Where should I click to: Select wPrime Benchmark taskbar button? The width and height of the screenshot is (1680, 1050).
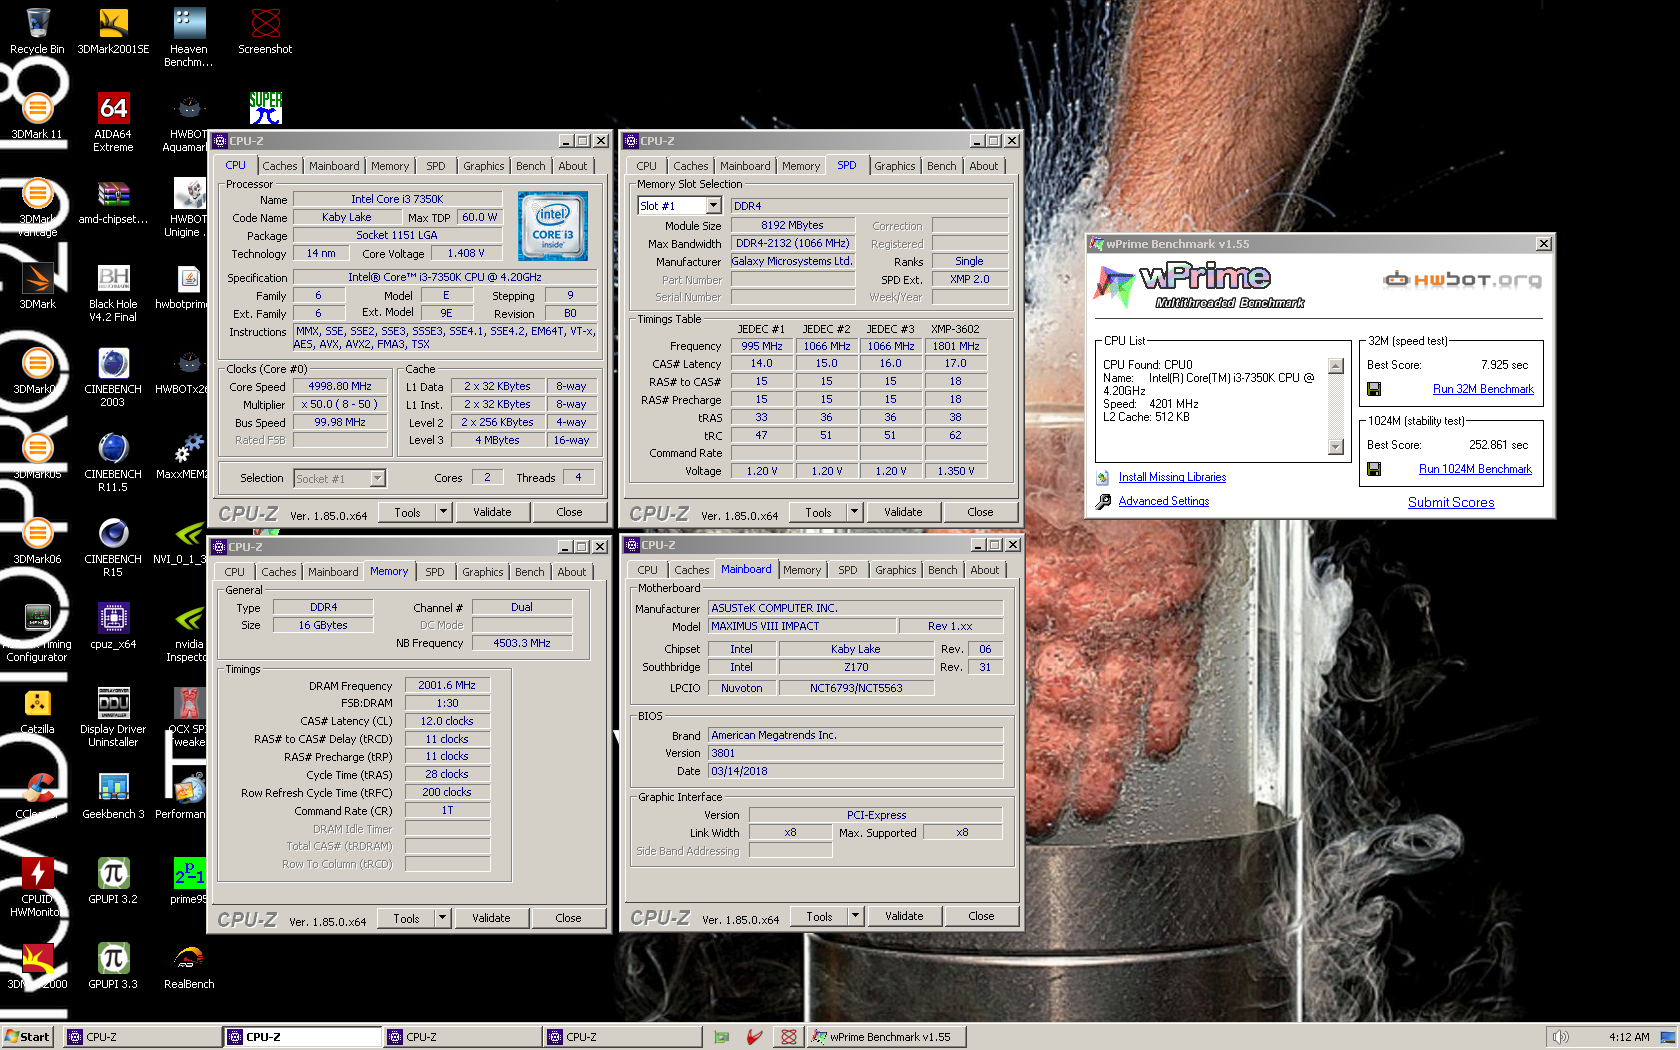888,1037
